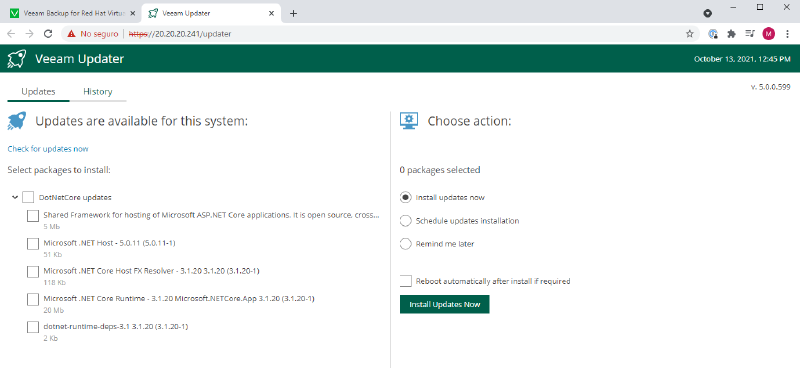Viewport: 800px width, 368px height.
Task: Click the blue rocket icon beside updates heading
Action: (x=16, y=121)
